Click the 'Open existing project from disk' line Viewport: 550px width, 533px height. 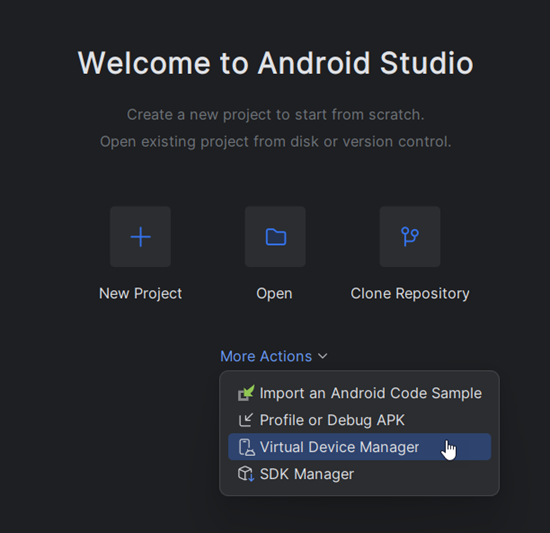[x=276, y=142]
